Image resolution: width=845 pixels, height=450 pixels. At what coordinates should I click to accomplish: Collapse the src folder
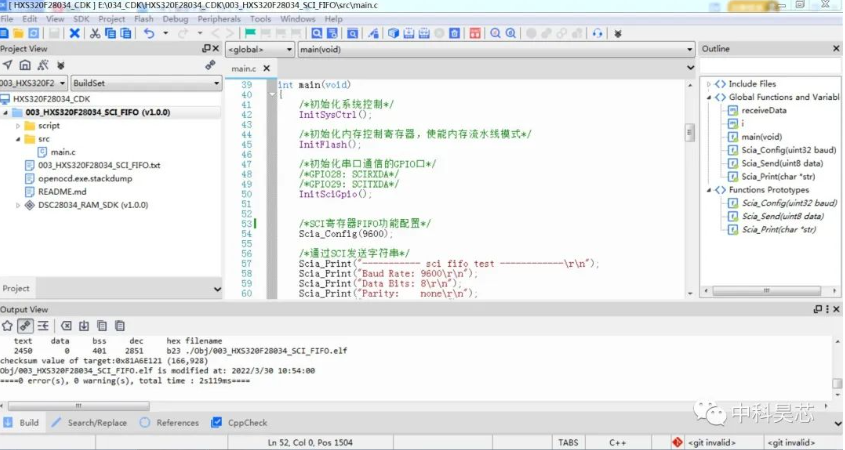pyautogui.click(x=18, y=139)
